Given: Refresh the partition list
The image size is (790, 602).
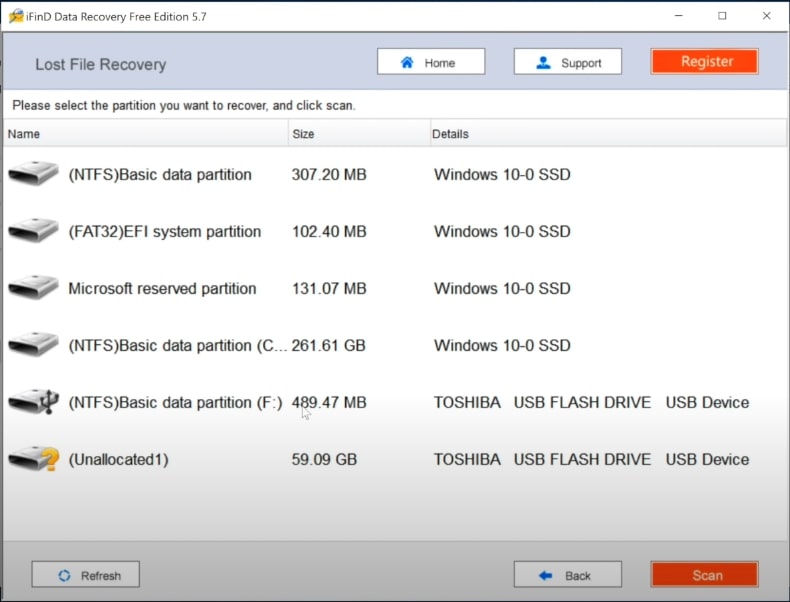Looking at the screenshot, I should 86,575.
